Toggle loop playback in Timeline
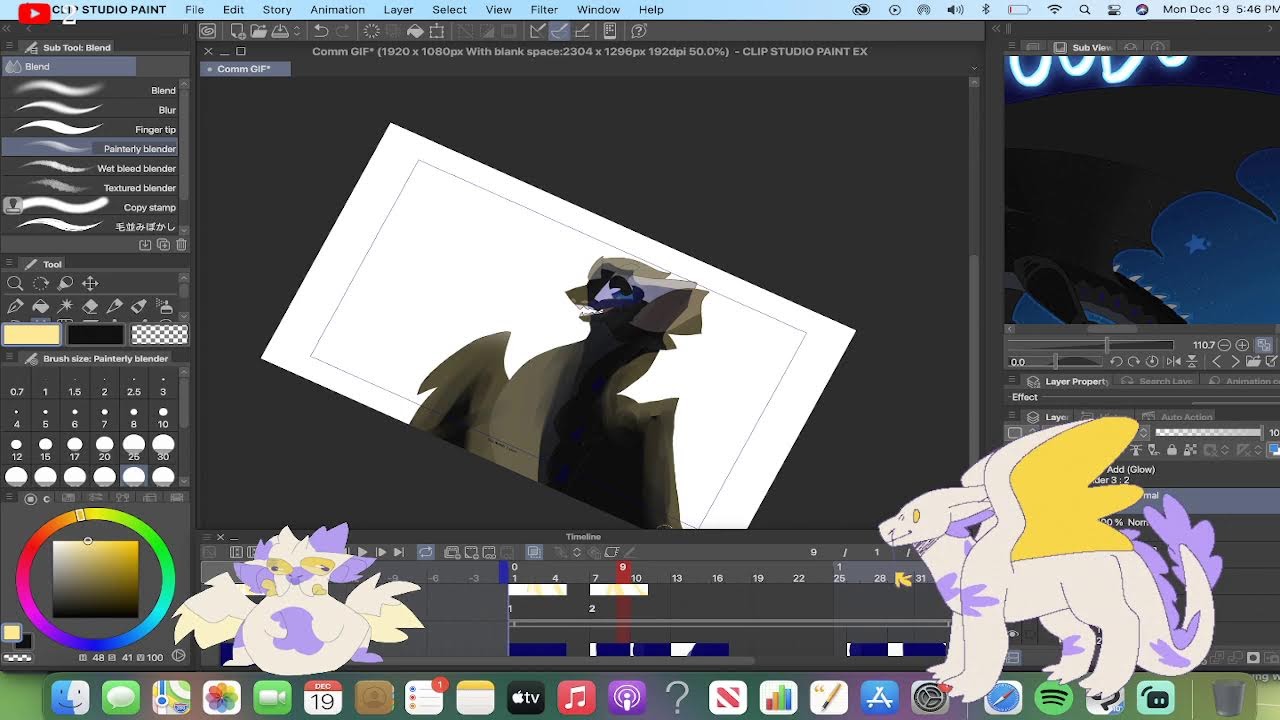 [x=426, y=552]
